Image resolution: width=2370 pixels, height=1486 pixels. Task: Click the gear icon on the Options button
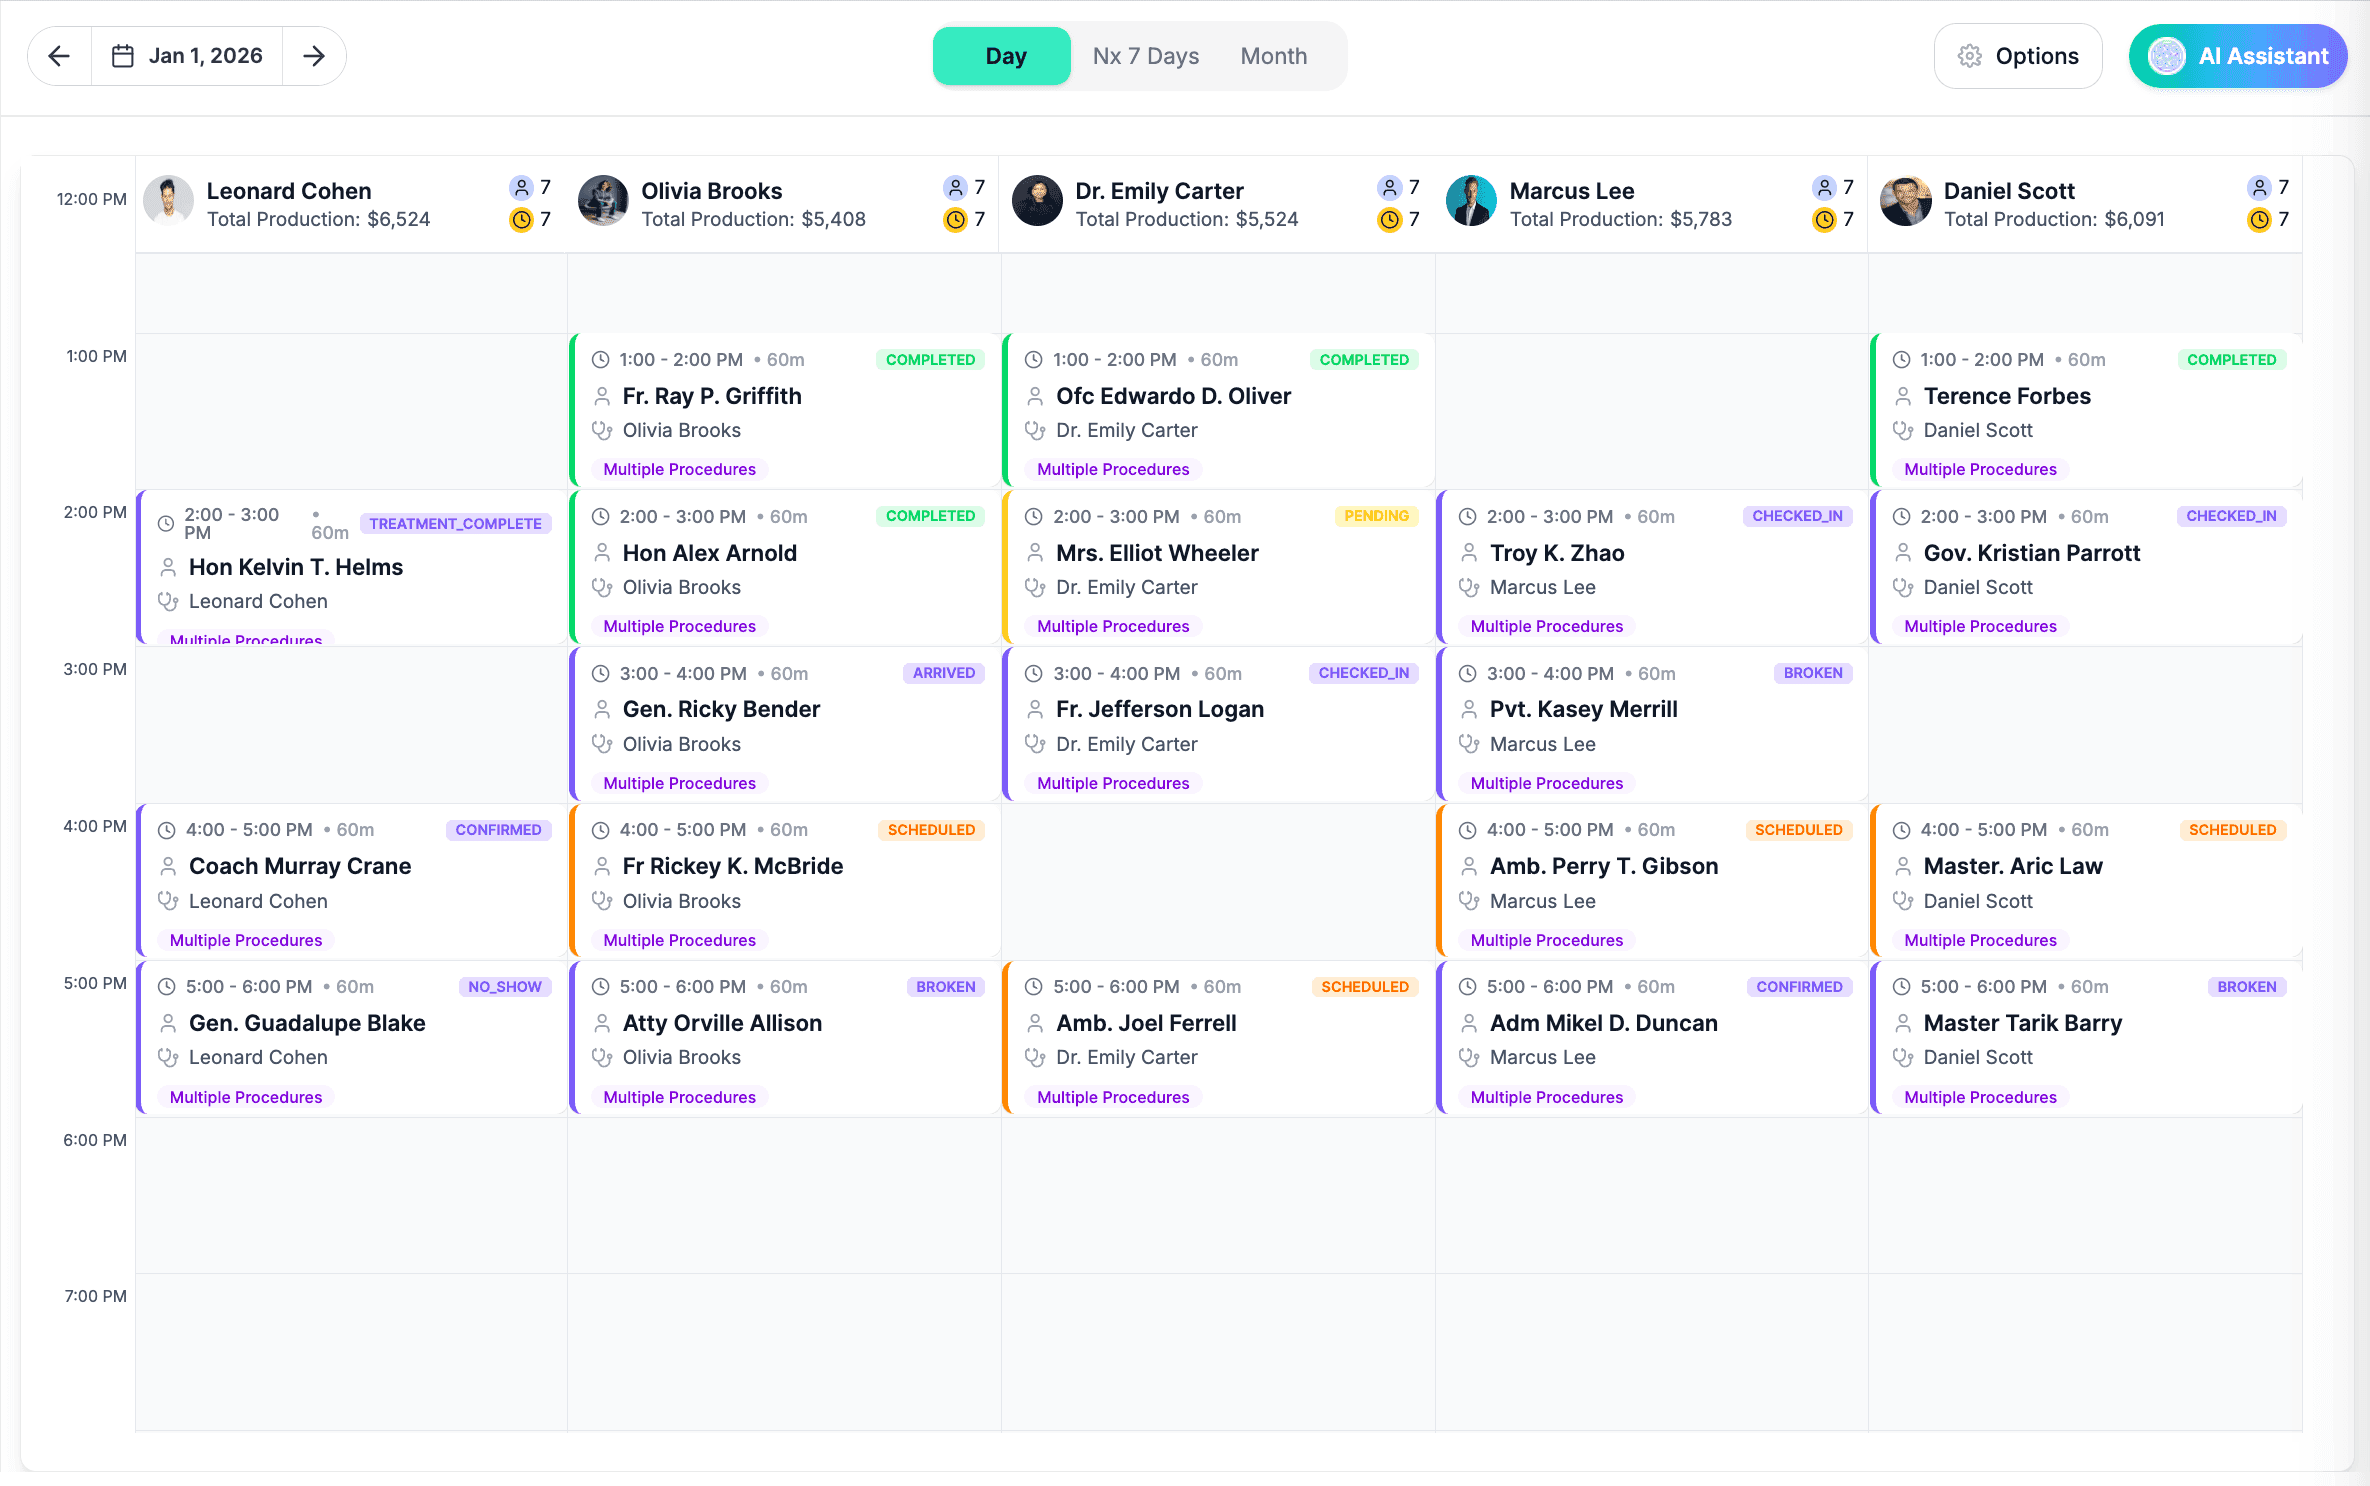tap(1971, 56)
